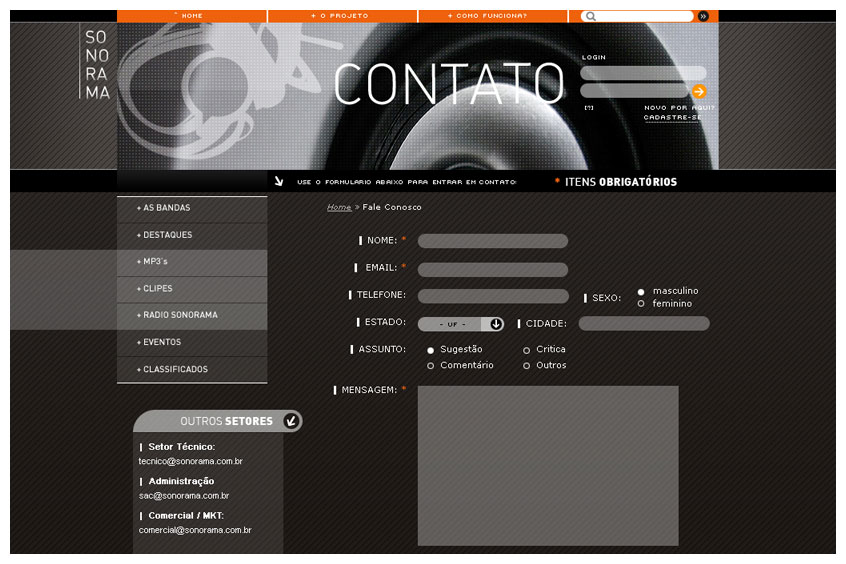Click the Fale Conosco breadcrumb text
Image resolution: width=846 pixels, height=564 pixels.
pos(392,207)
